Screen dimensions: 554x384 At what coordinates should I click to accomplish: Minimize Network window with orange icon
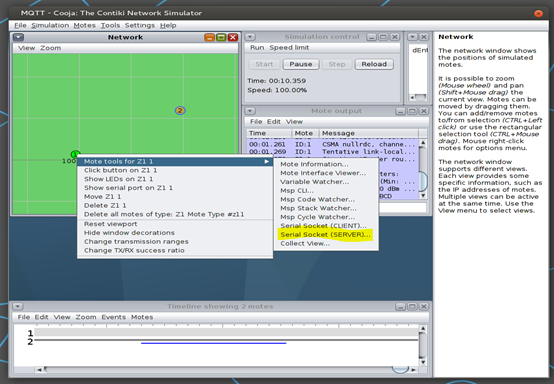point(210,37)
